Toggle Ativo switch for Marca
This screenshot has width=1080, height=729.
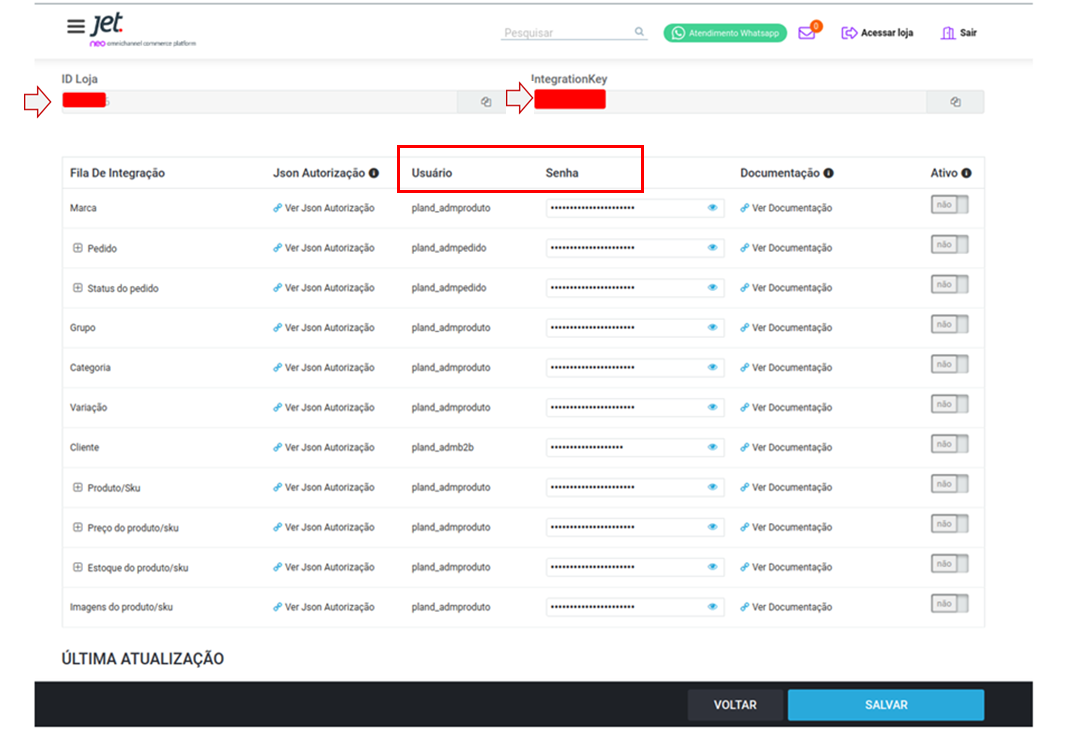[x=949, y=205]
